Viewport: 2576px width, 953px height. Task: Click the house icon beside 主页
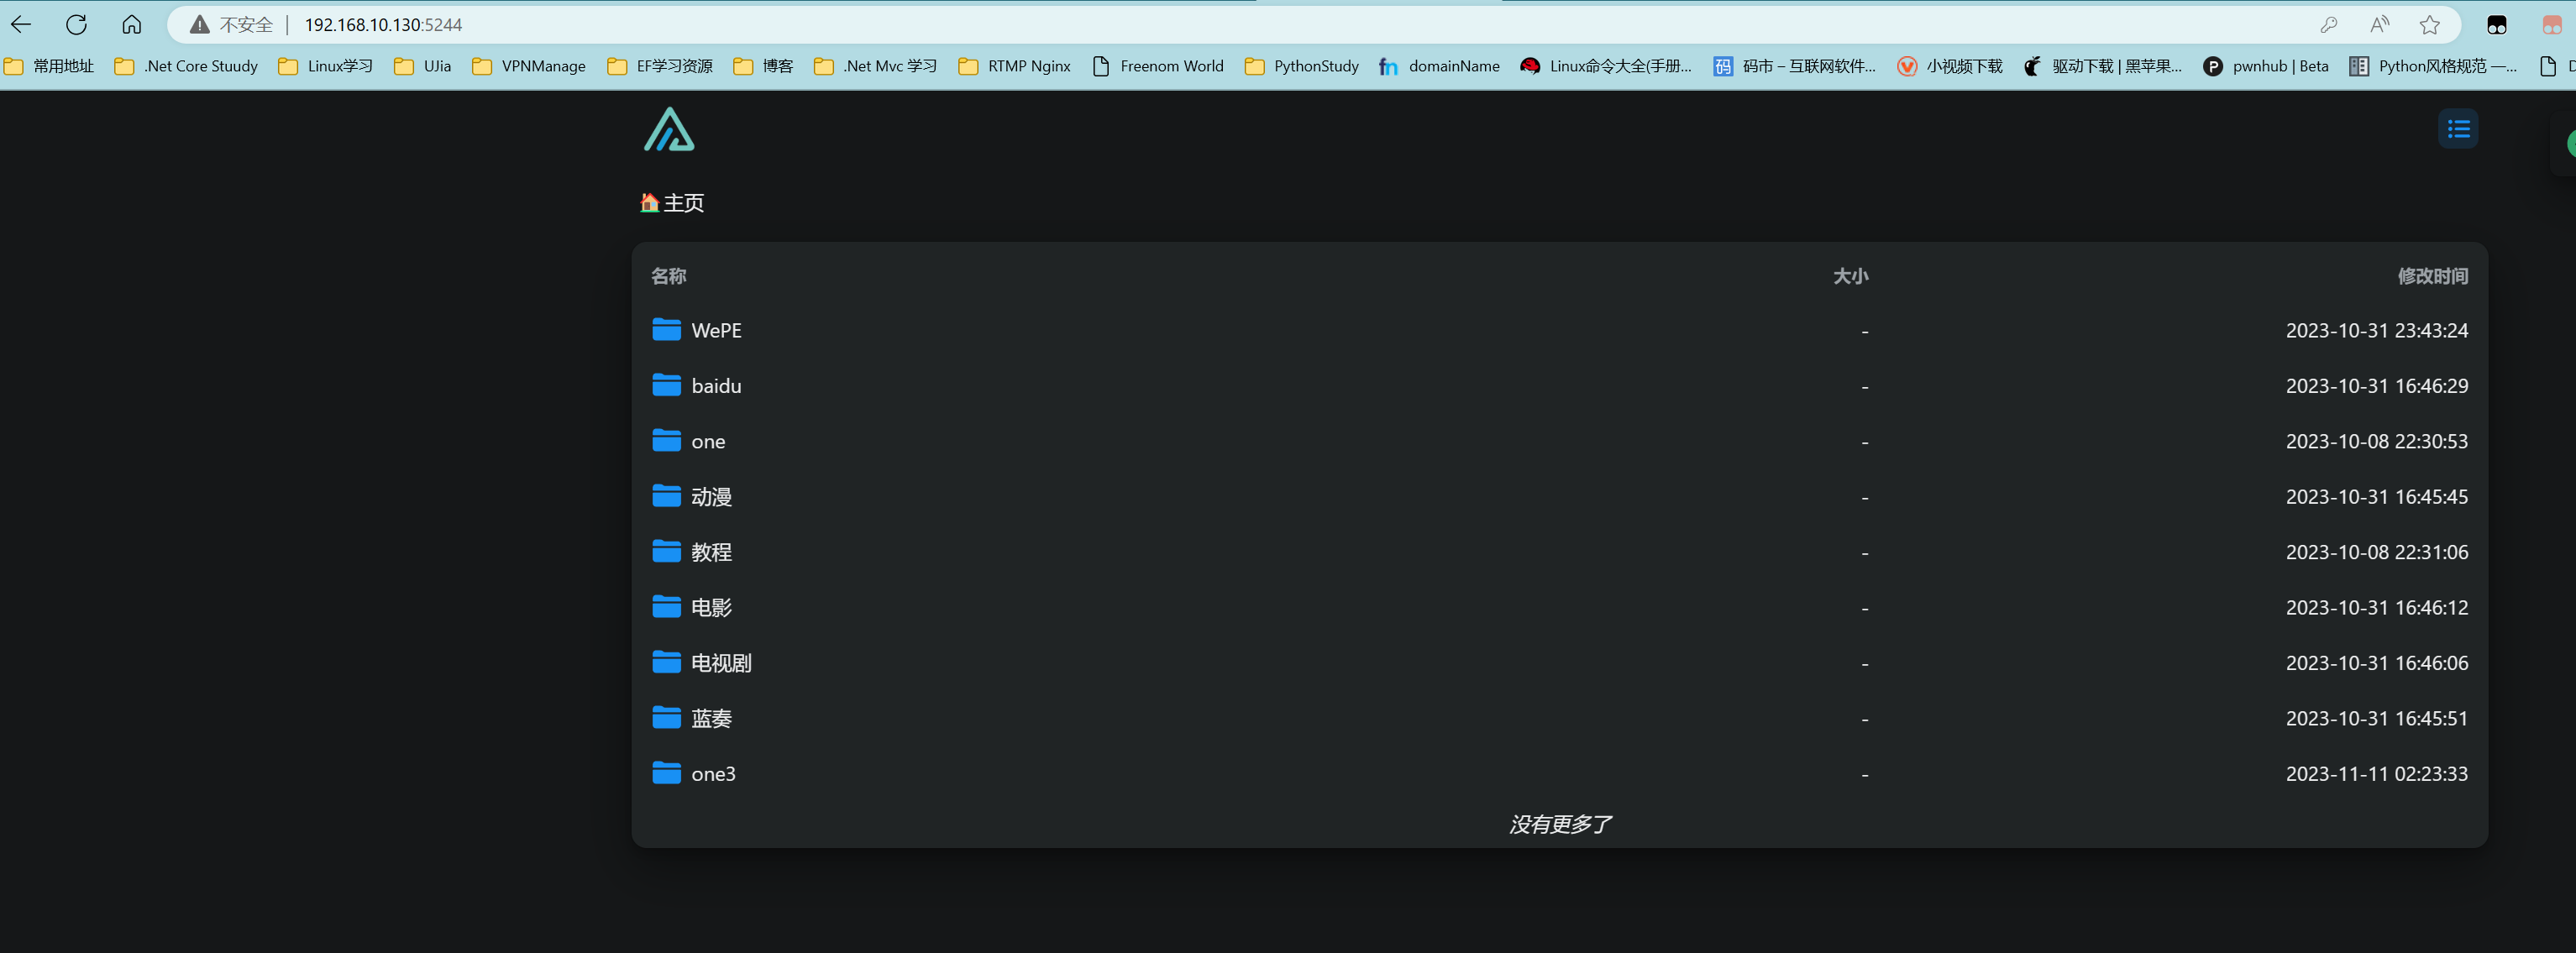649,203
